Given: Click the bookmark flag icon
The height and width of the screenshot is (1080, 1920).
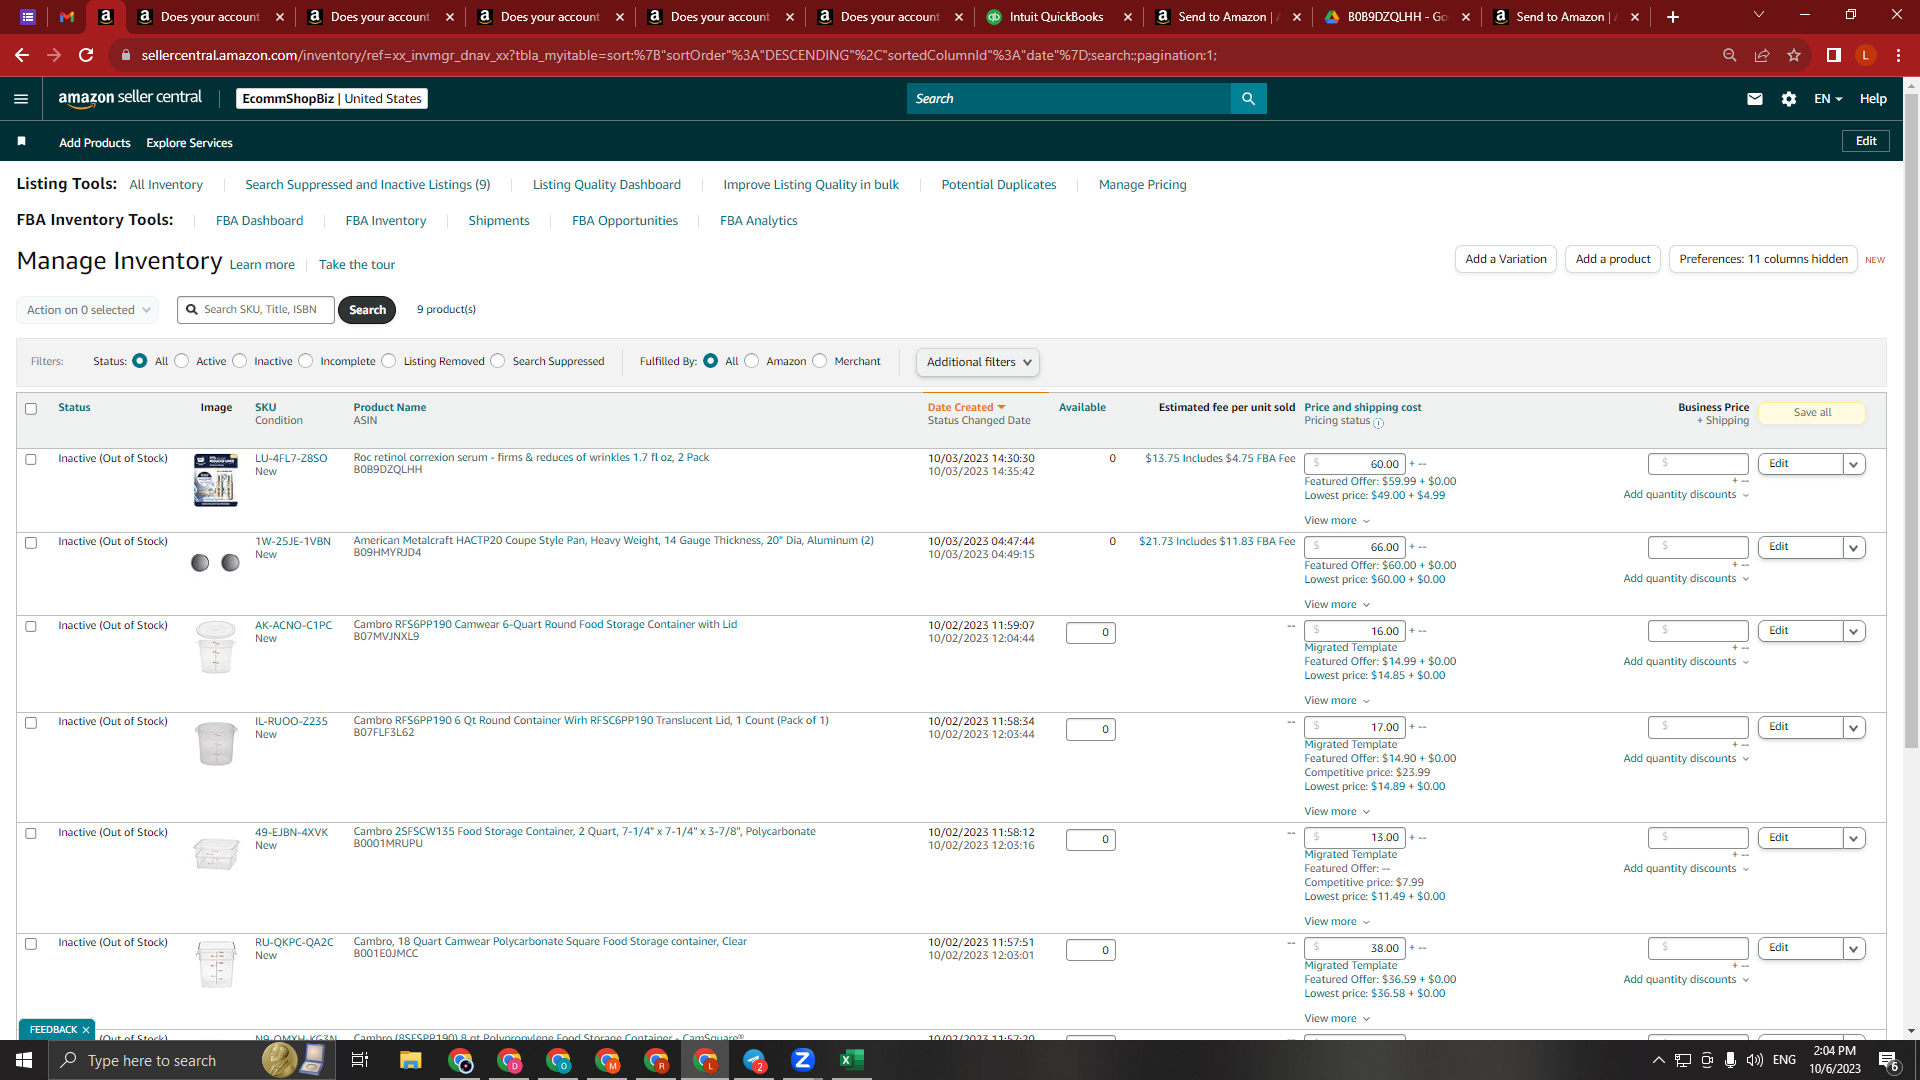Looking at the screenshot, I should (21, 141).
